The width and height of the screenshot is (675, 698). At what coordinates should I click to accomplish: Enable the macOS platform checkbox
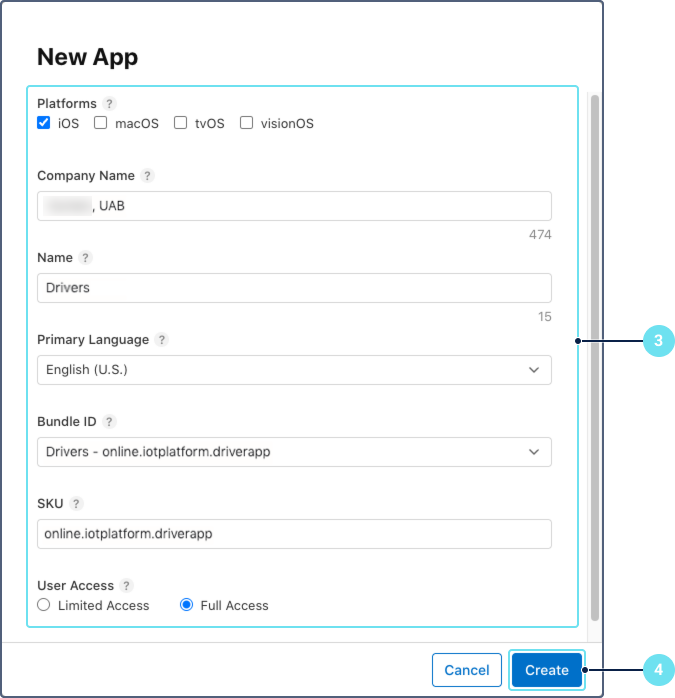101,122
